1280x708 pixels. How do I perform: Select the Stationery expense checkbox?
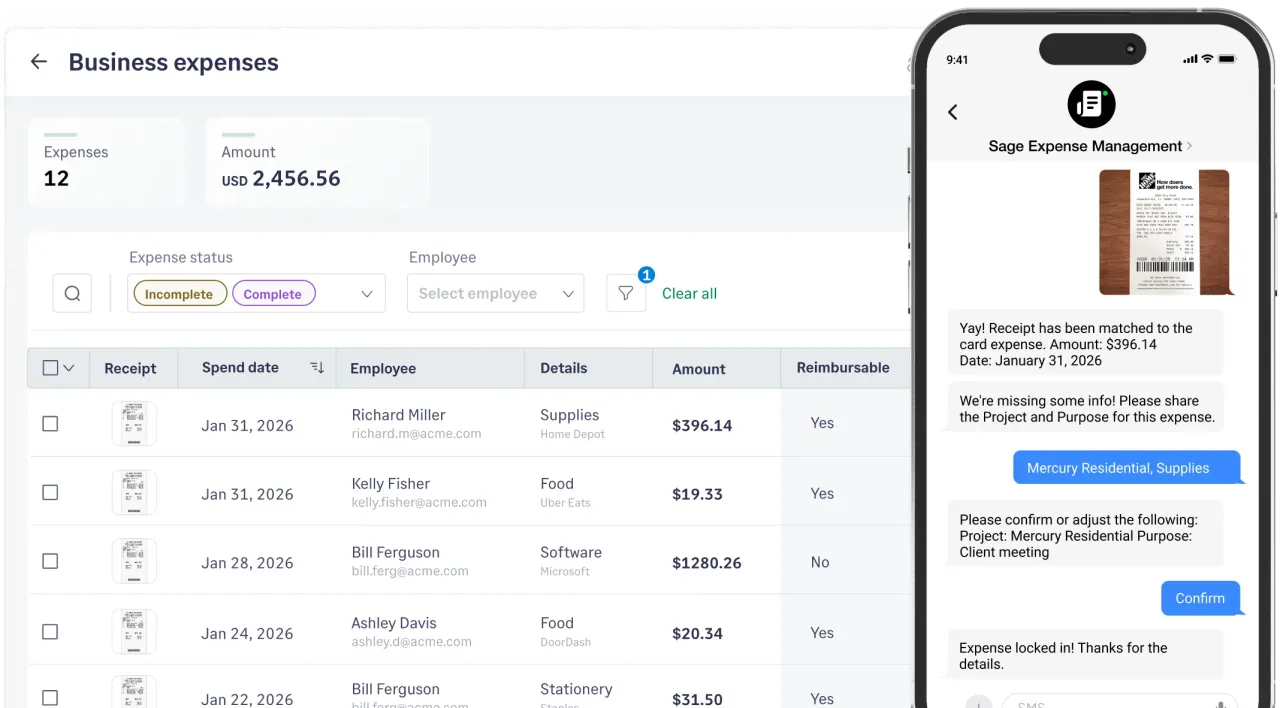point(50,698)
